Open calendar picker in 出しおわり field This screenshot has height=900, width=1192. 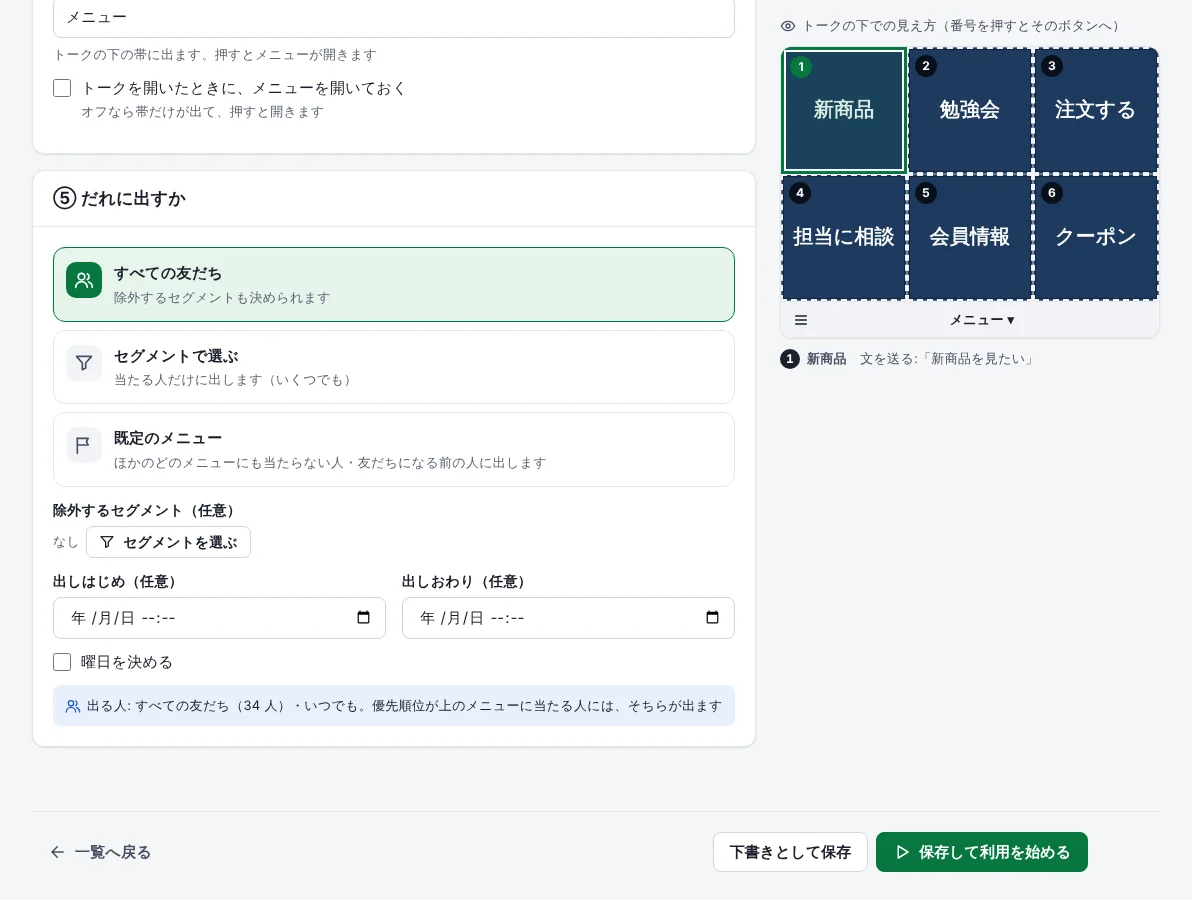(x=712, y=617)
